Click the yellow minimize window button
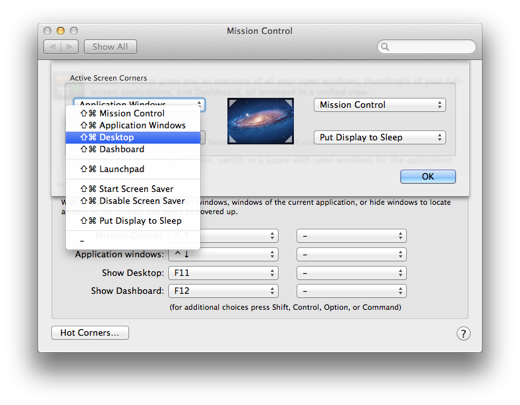 (60, 31)
